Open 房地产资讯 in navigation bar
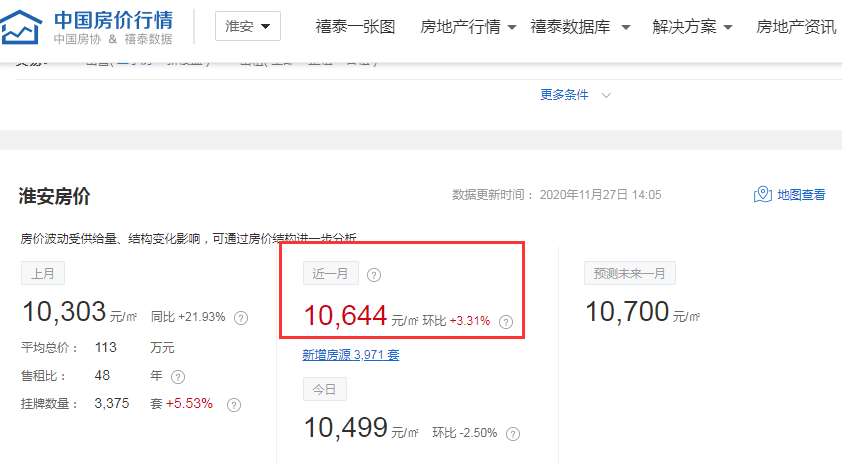Viewport: 842px width, 464px height. pos(796,26)
